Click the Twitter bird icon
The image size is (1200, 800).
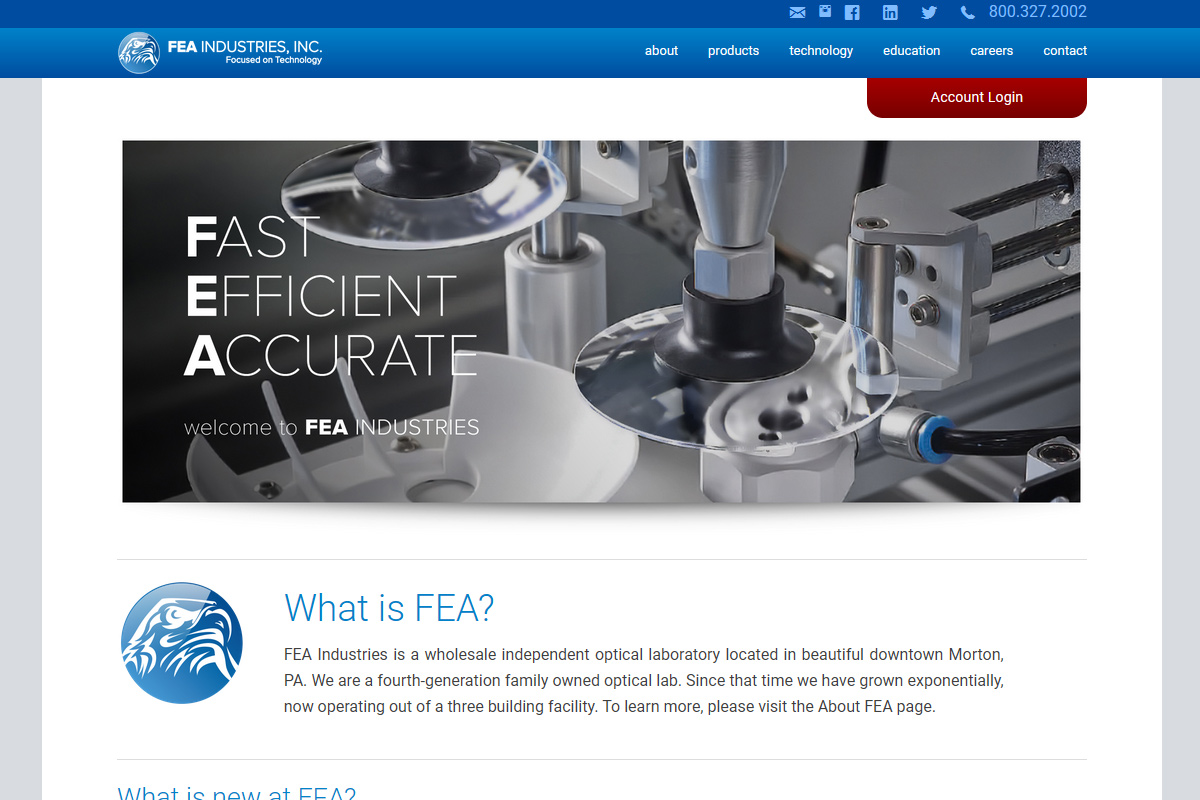[929, 12]
